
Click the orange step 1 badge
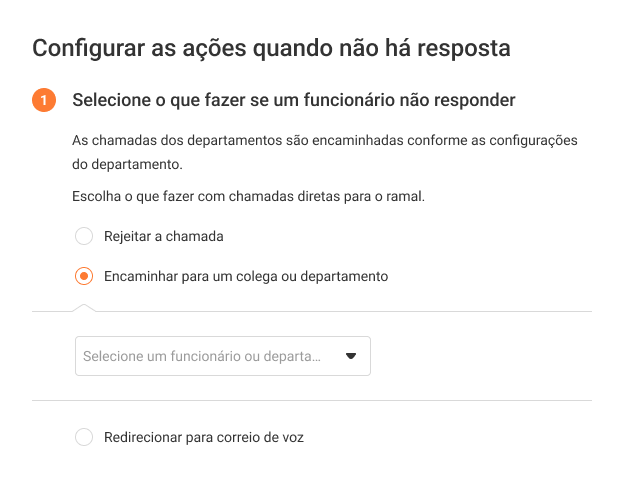pyautogui.click(x=44, y=101)
